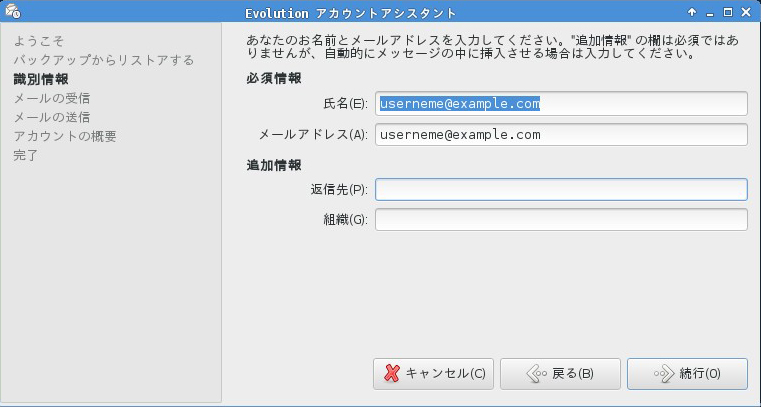Viewport: 761px width, 407px height.
Task: Click the Evolution アカウントアシスタント title bar text
Action: (351, 12)
